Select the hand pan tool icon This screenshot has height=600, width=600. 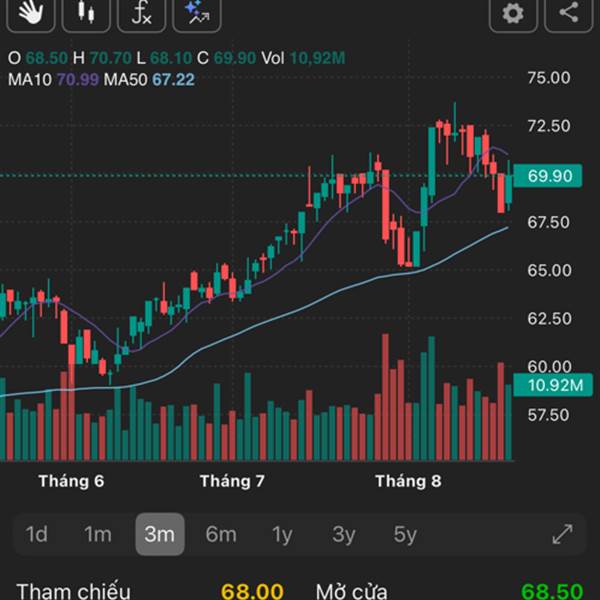pos(31,13)
